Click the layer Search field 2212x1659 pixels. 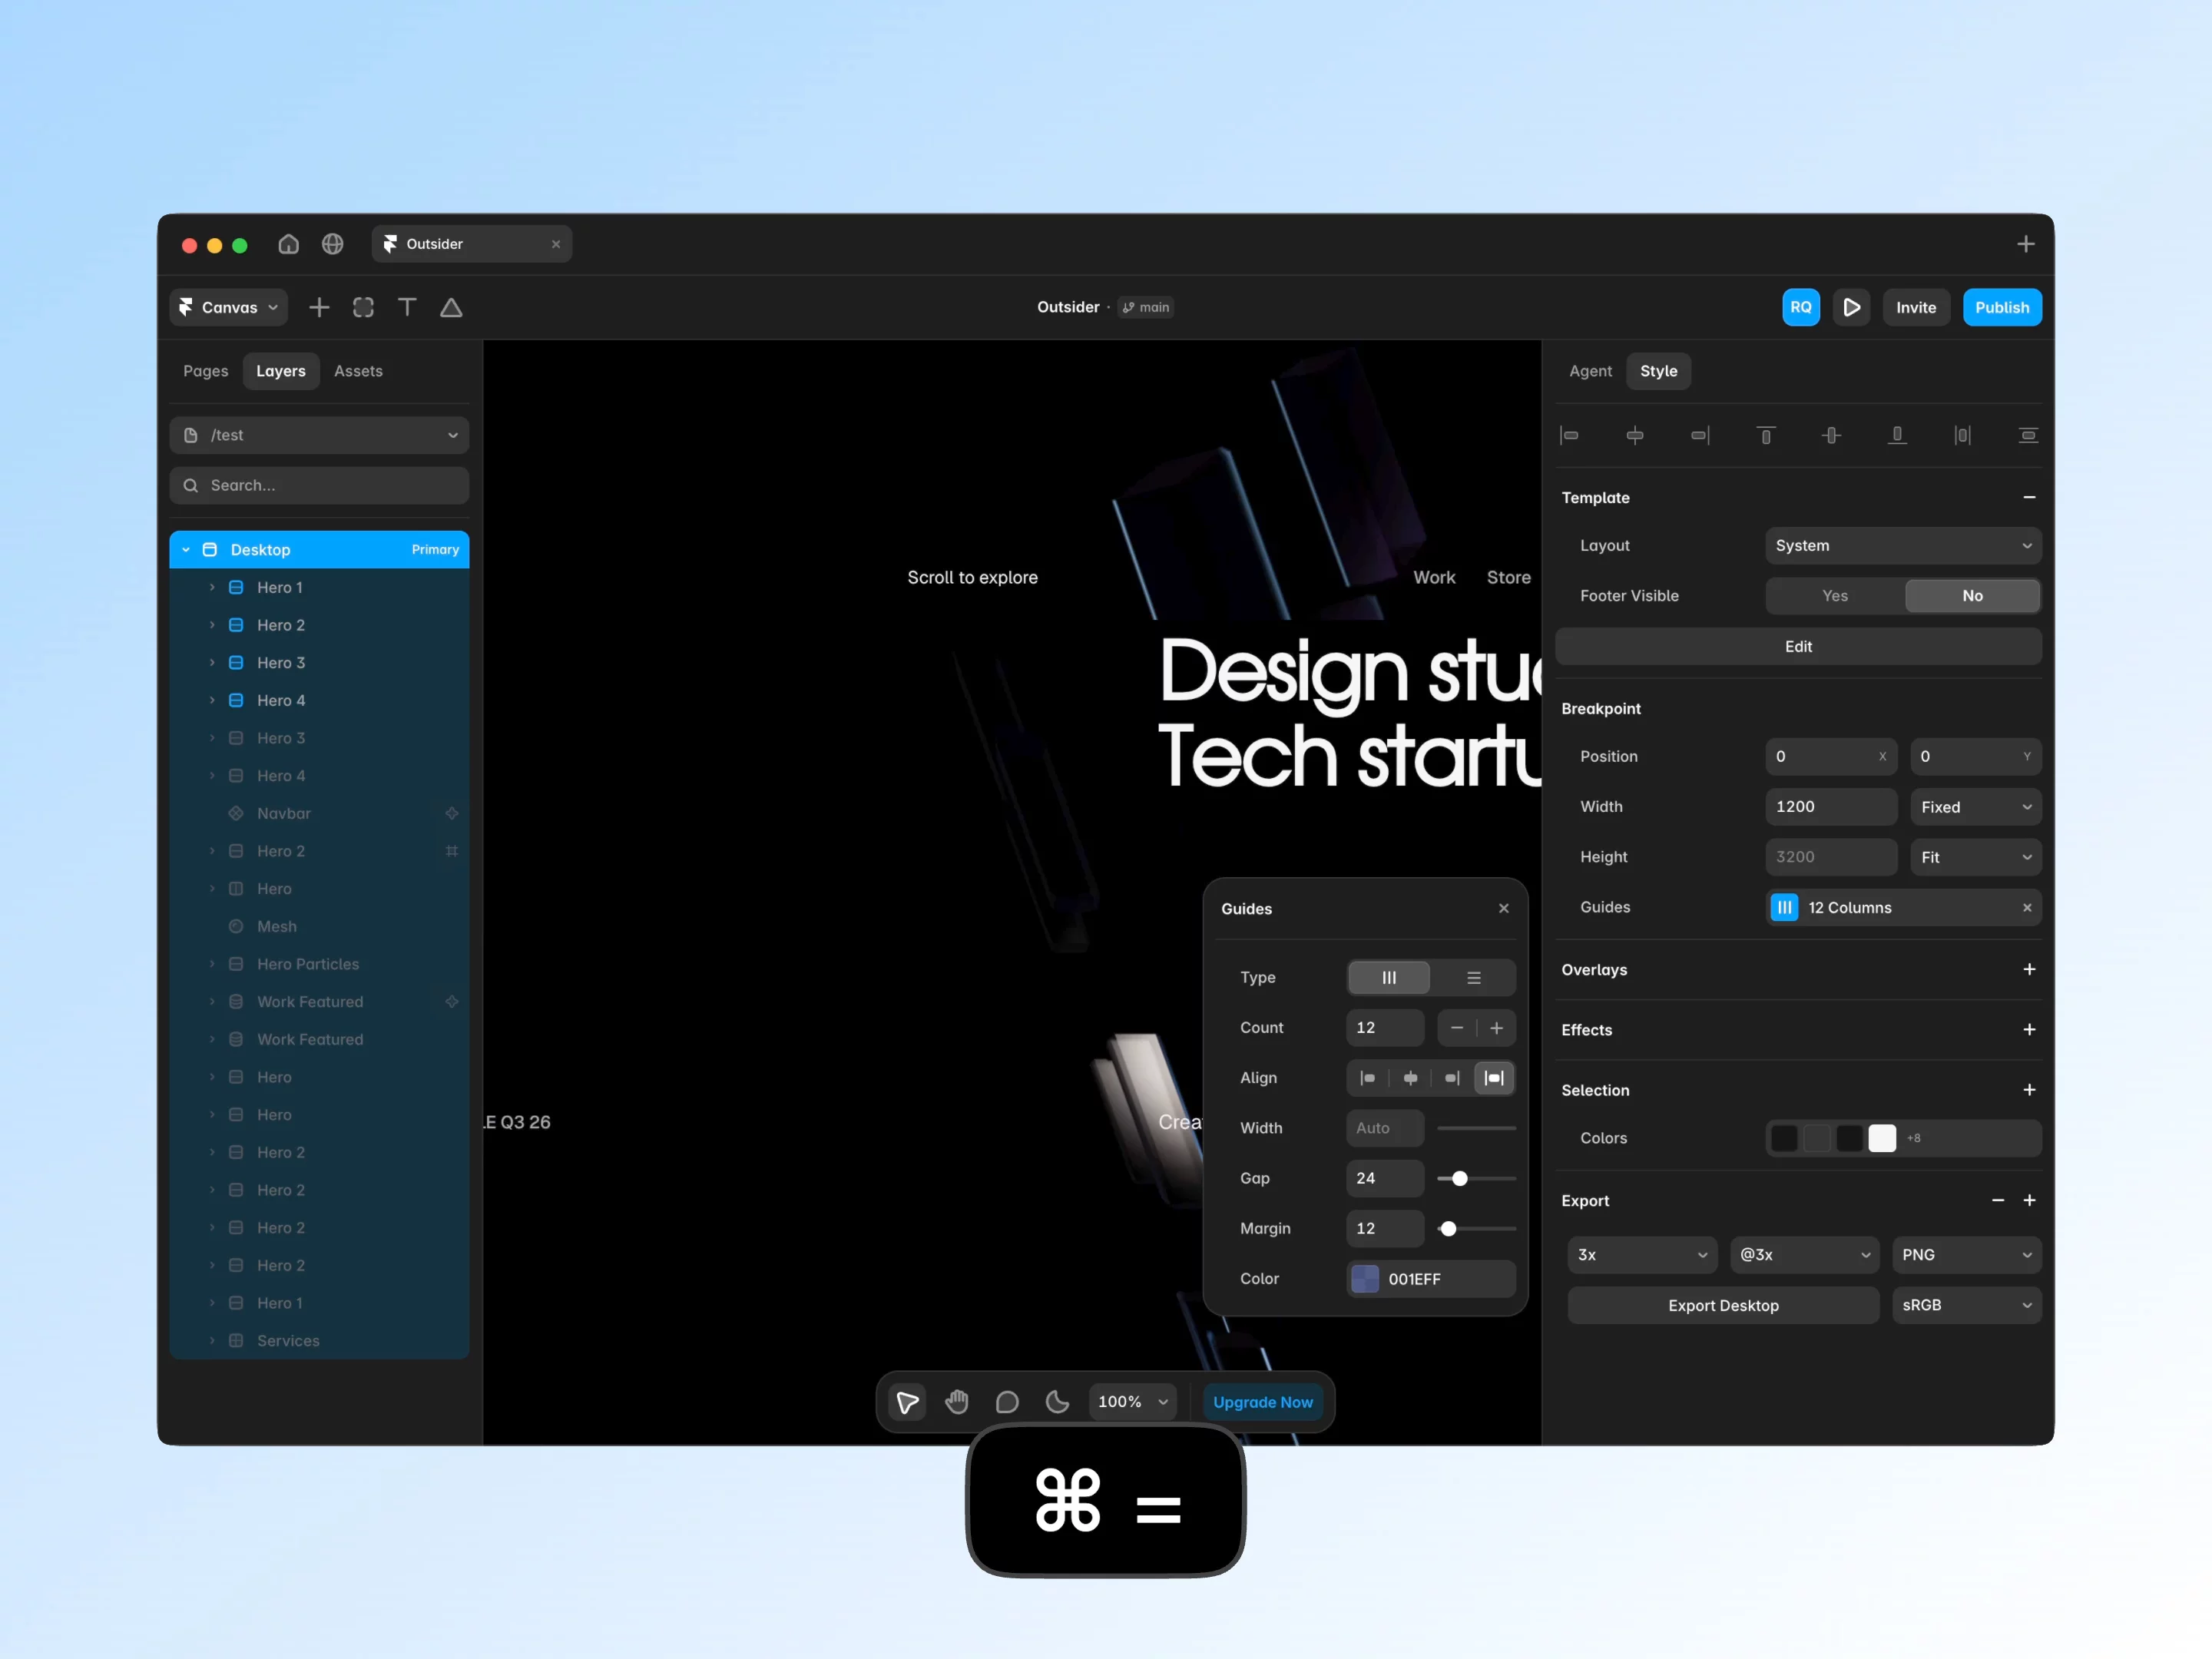point(319,485)
